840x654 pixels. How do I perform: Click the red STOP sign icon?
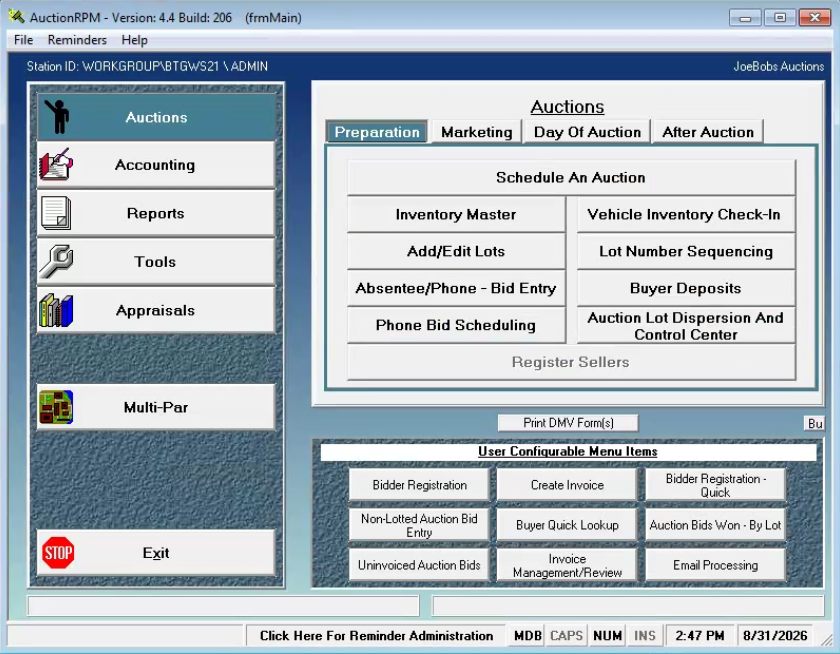point(58,553)
